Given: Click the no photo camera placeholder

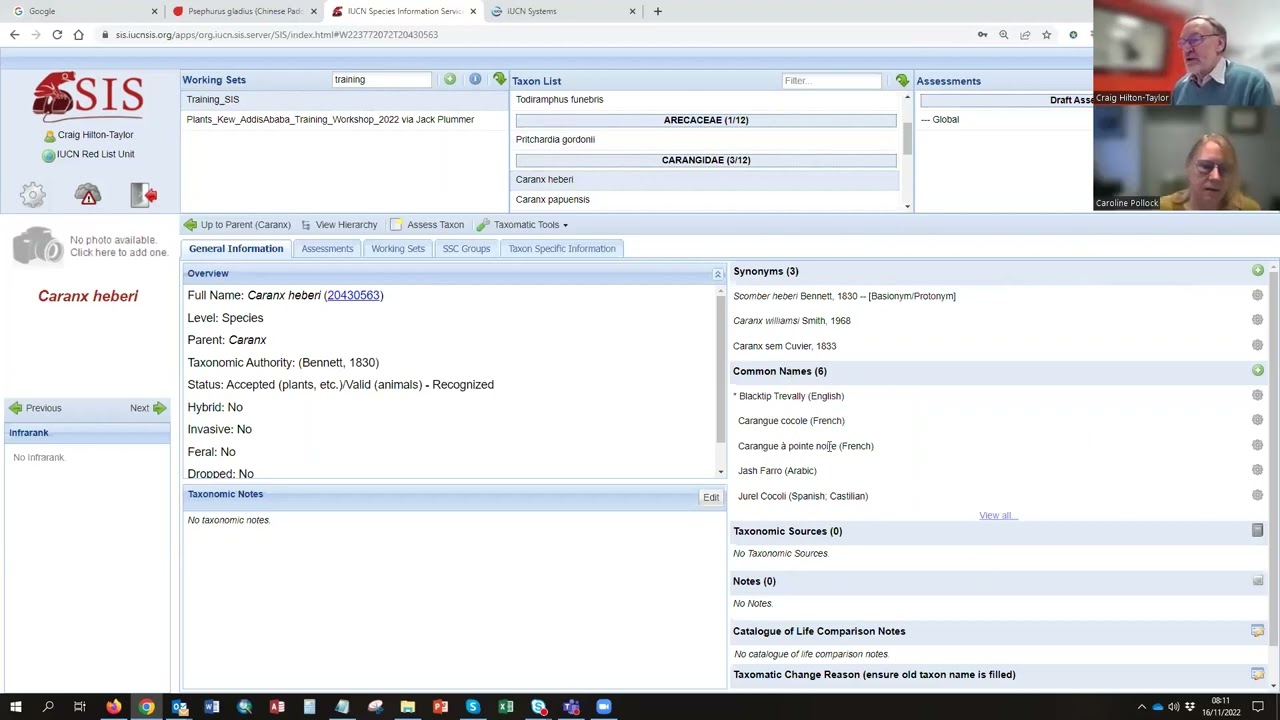Looking at the screenshot, I should (37, 245).
